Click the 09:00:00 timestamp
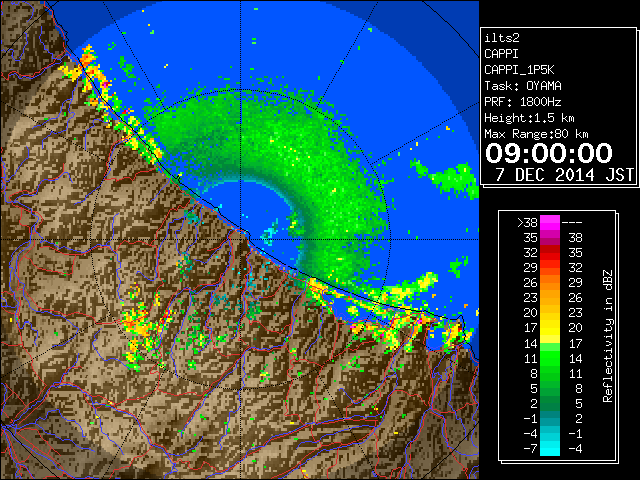640x480 pixels. click(x=549, y=153)
